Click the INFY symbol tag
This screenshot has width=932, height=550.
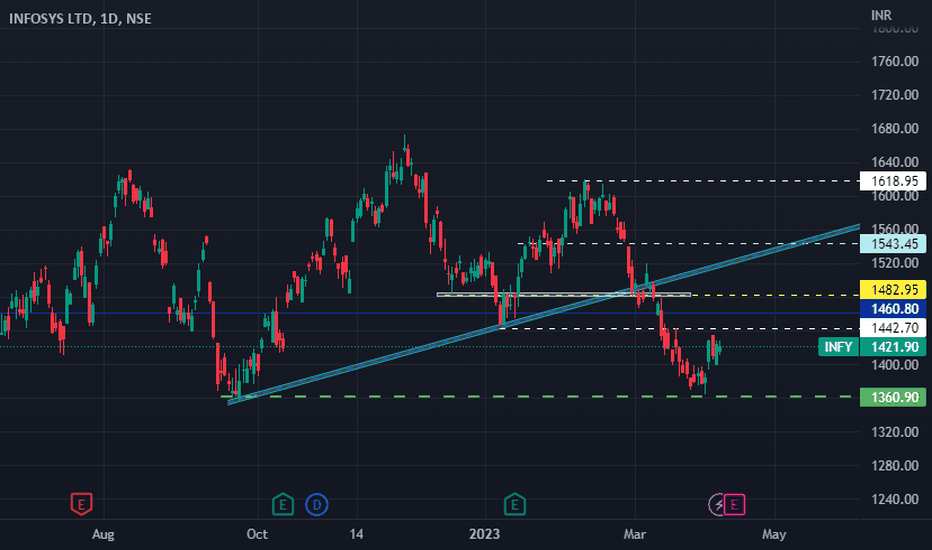[838, 347]
